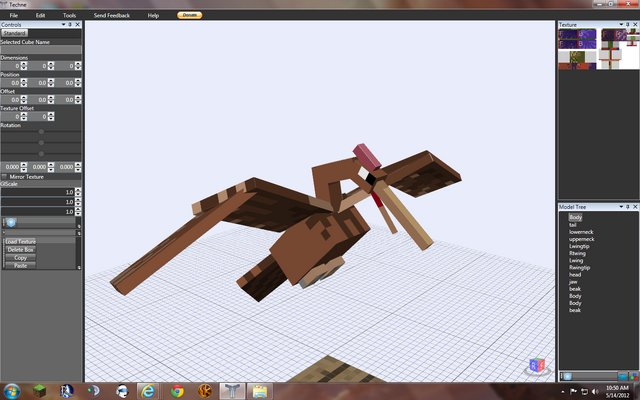Increase the third Dimensions value with up arrow

[78, 64]
